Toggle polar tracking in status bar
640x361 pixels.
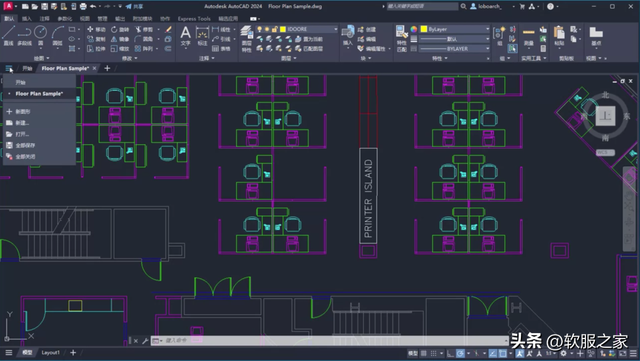tap(460, 353)
